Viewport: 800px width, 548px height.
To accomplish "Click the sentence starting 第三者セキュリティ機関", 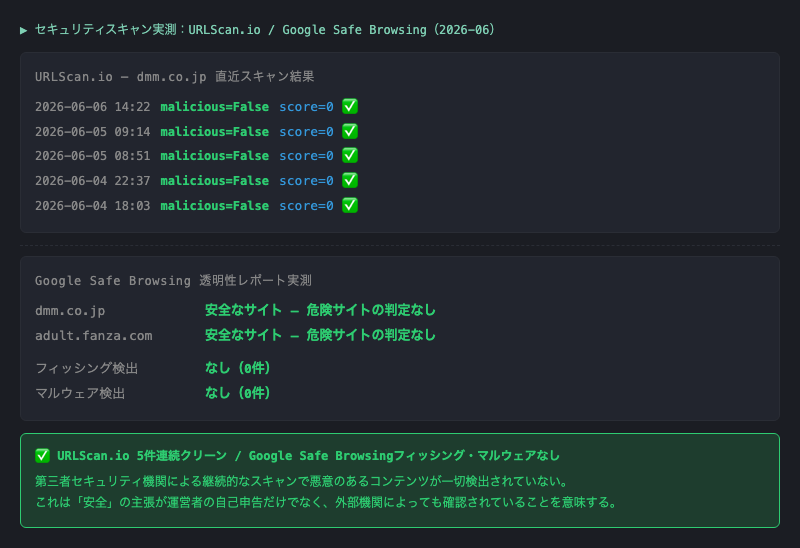I will tap(302, 481).
